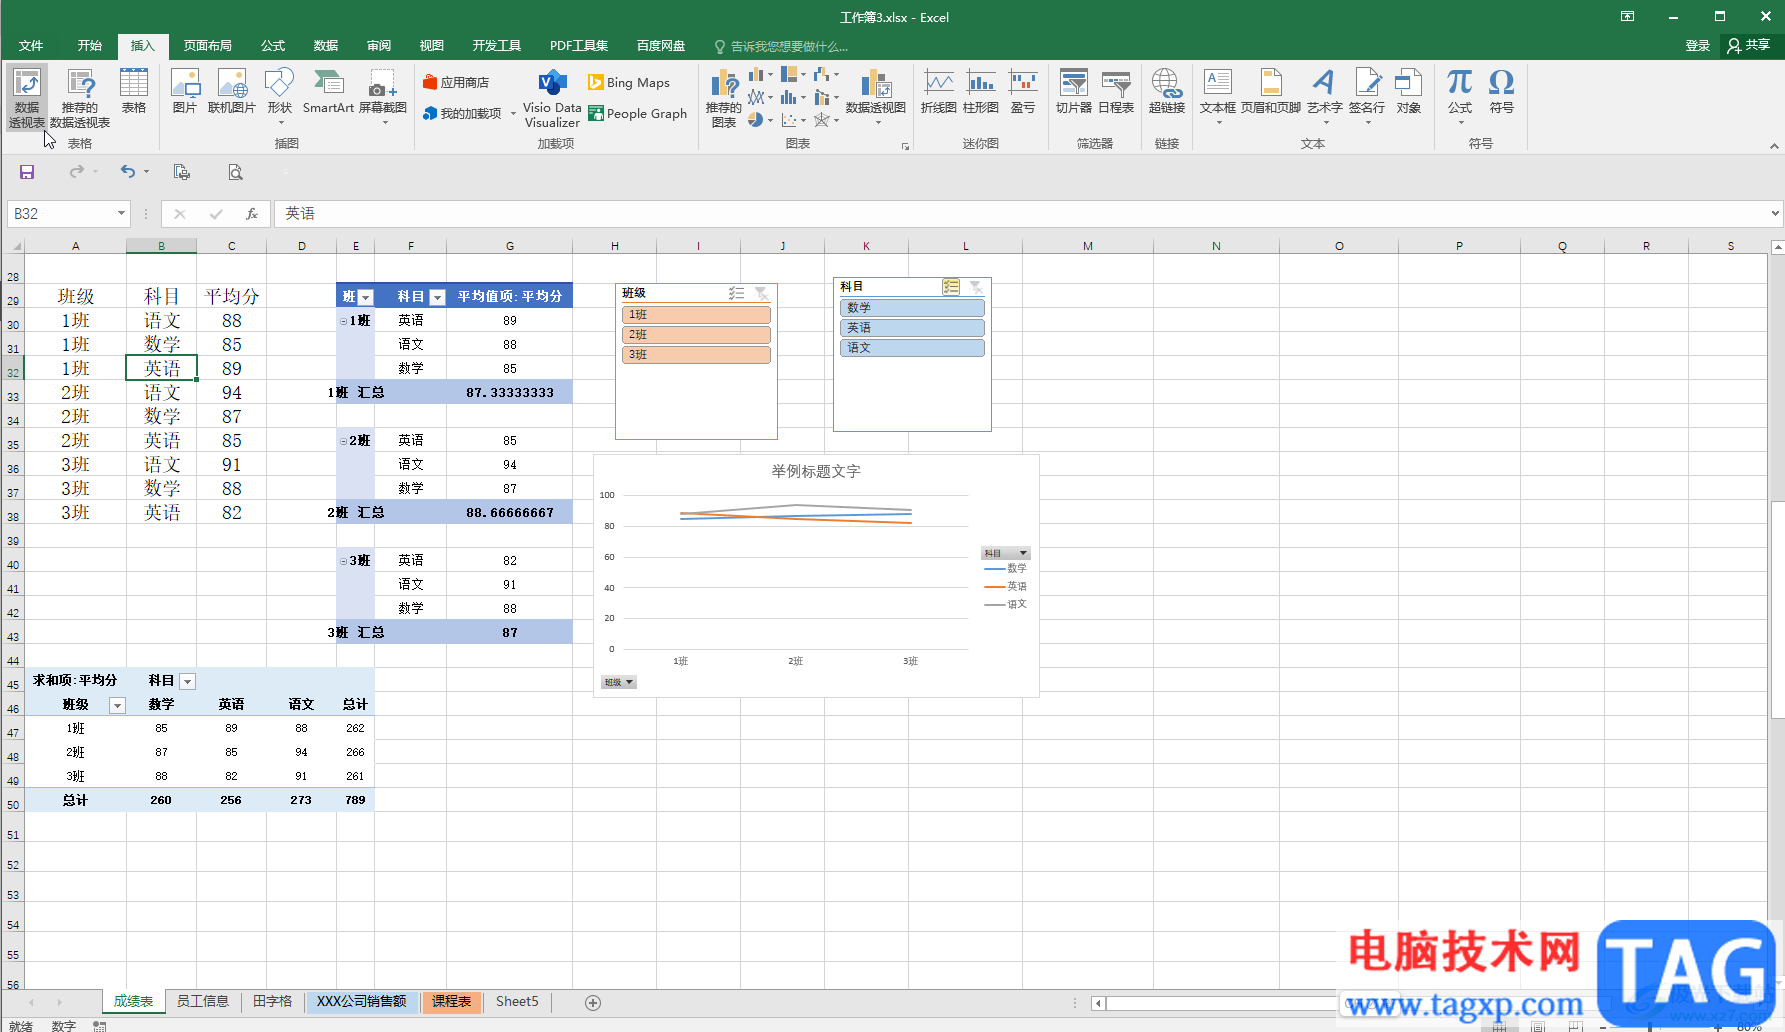Image resolution: width=1785 pixels, height=1032 pixels.
Task: Toggle the 1班 item in 班级 slicer
Action: 696,315
